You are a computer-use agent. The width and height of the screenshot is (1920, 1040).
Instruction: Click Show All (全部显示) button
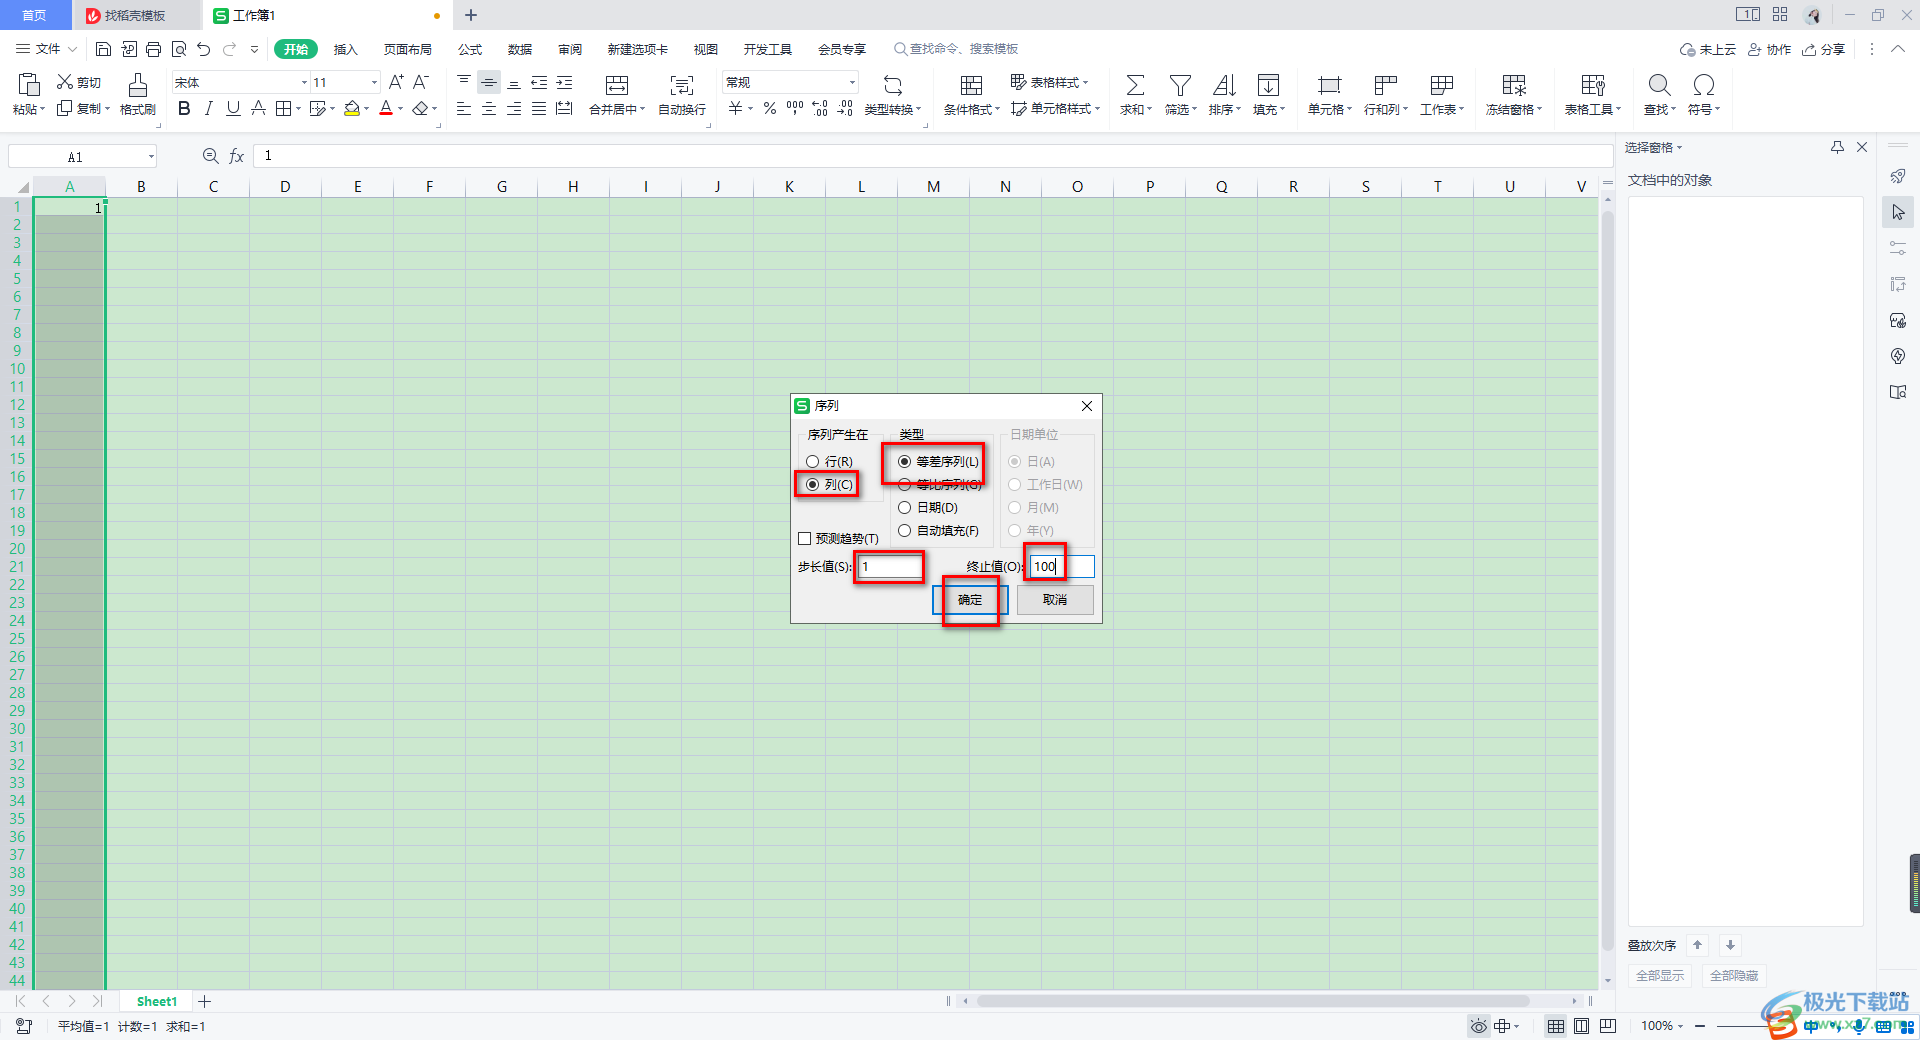coord(1659,975)
